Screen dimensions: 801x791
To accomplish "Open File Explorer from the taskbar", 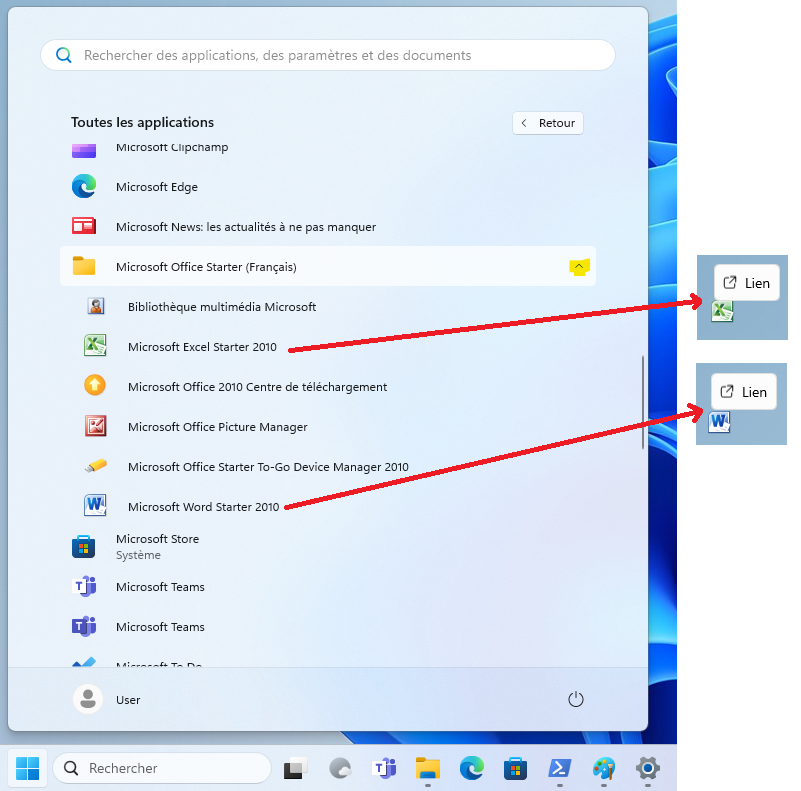I will coord(428,768).
